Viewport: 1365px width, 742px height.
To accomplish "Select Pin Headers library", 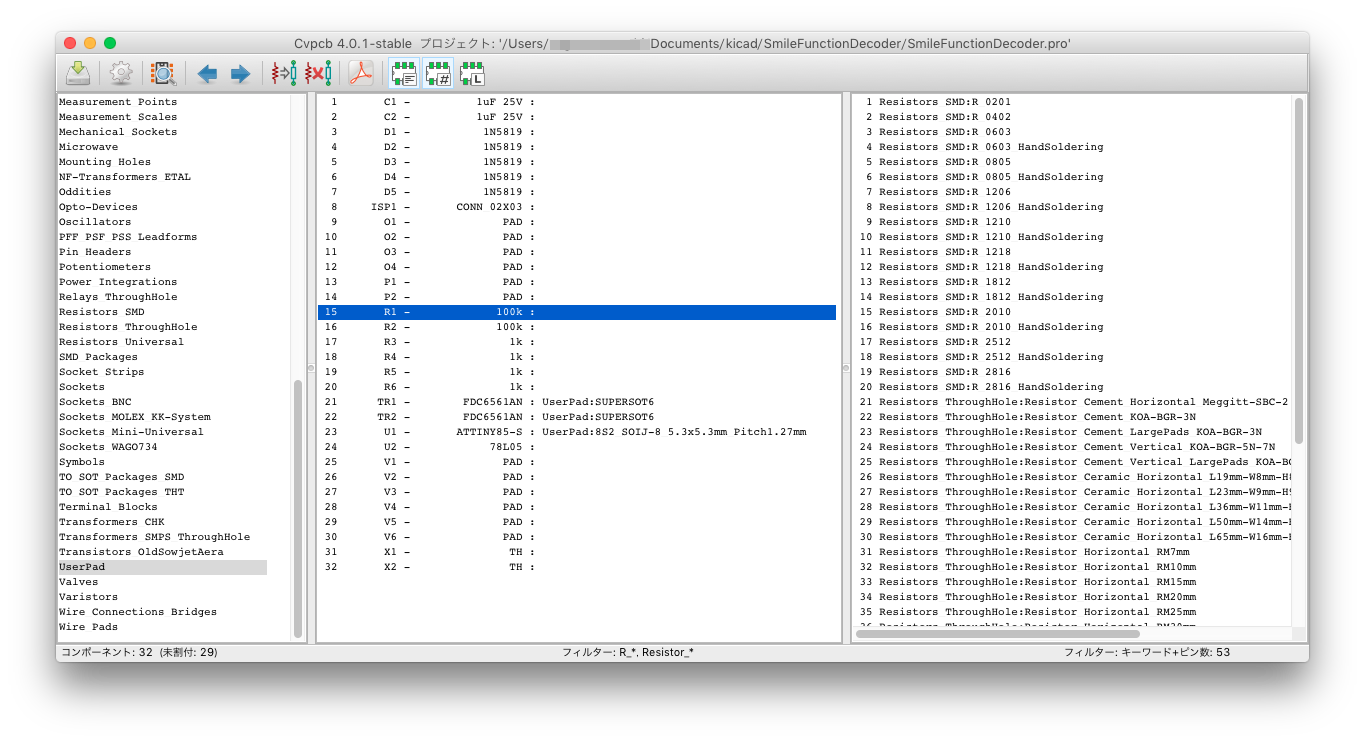I will [94, 252].
